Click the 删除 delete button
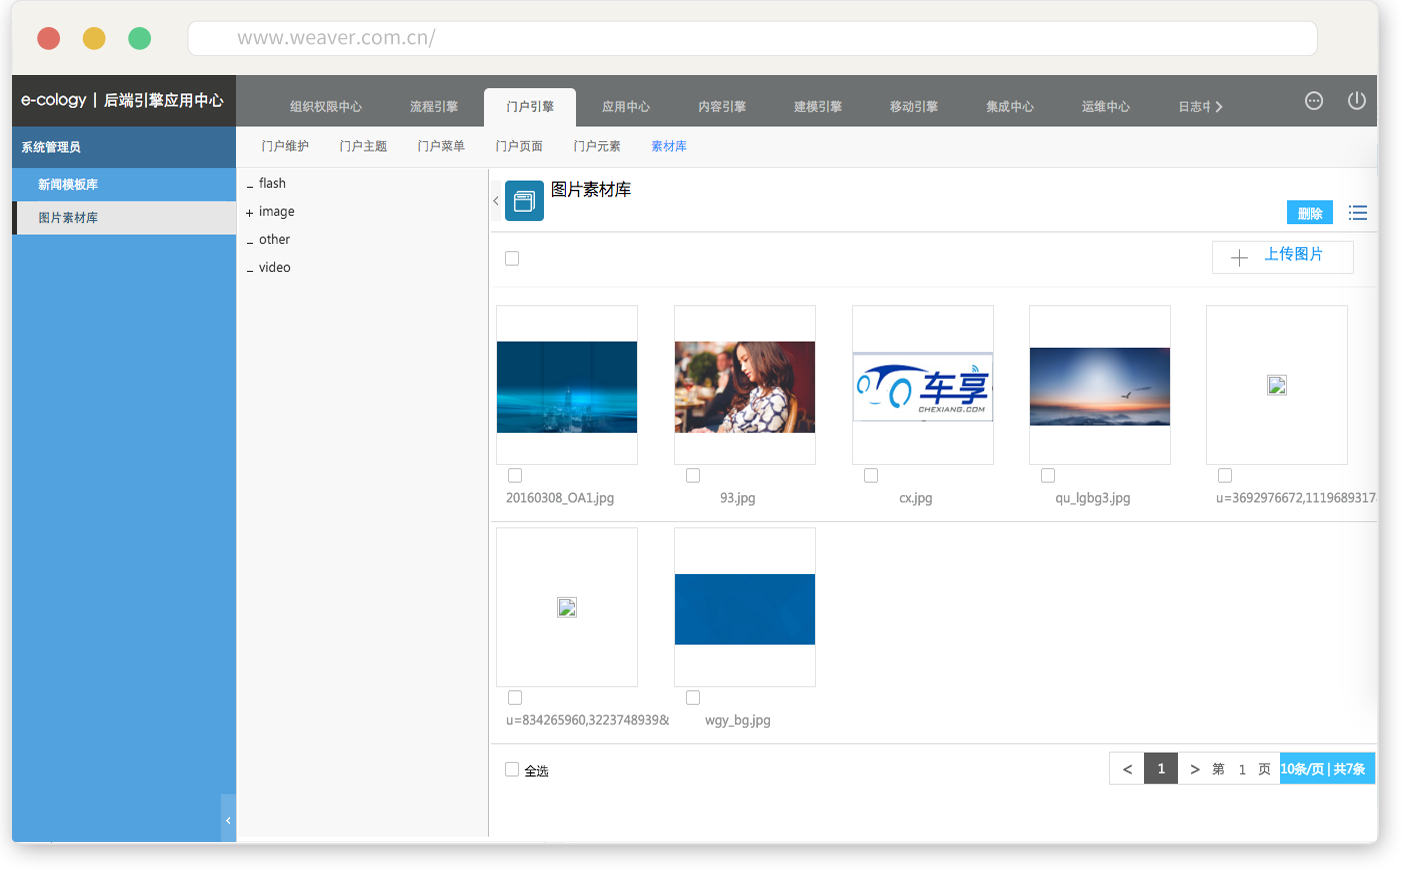The width and height of the screenshot is (1425, 875). point(1309,213)
